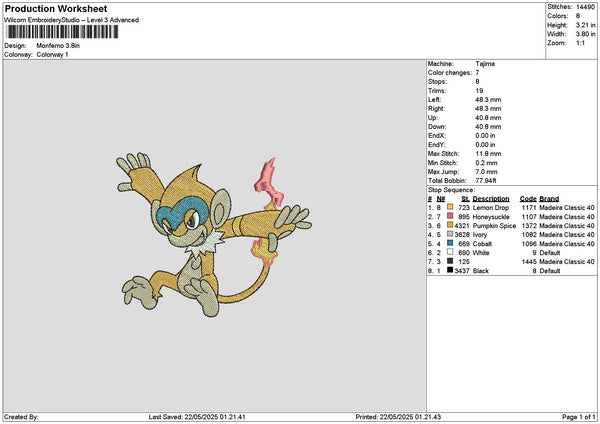Image resolution: width=600 pixels, height=424 pixels.
Task: Click the Width value '3.80 in'
Action: (x=585, y=34)
